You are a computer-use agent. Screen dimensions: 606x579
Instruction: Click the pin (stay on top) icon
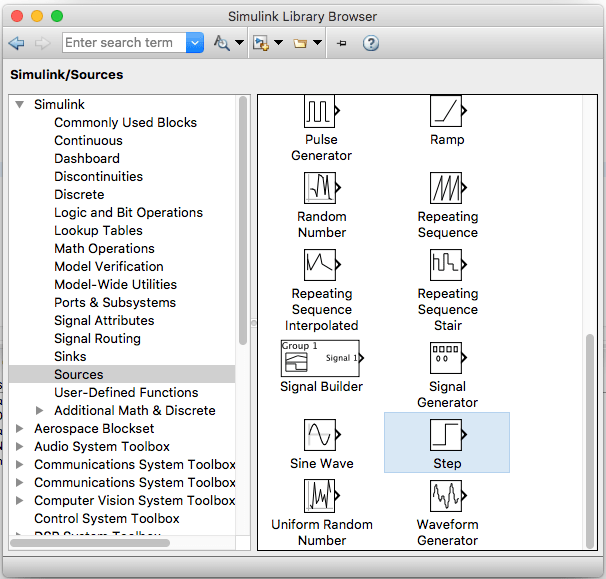point(341,43)
